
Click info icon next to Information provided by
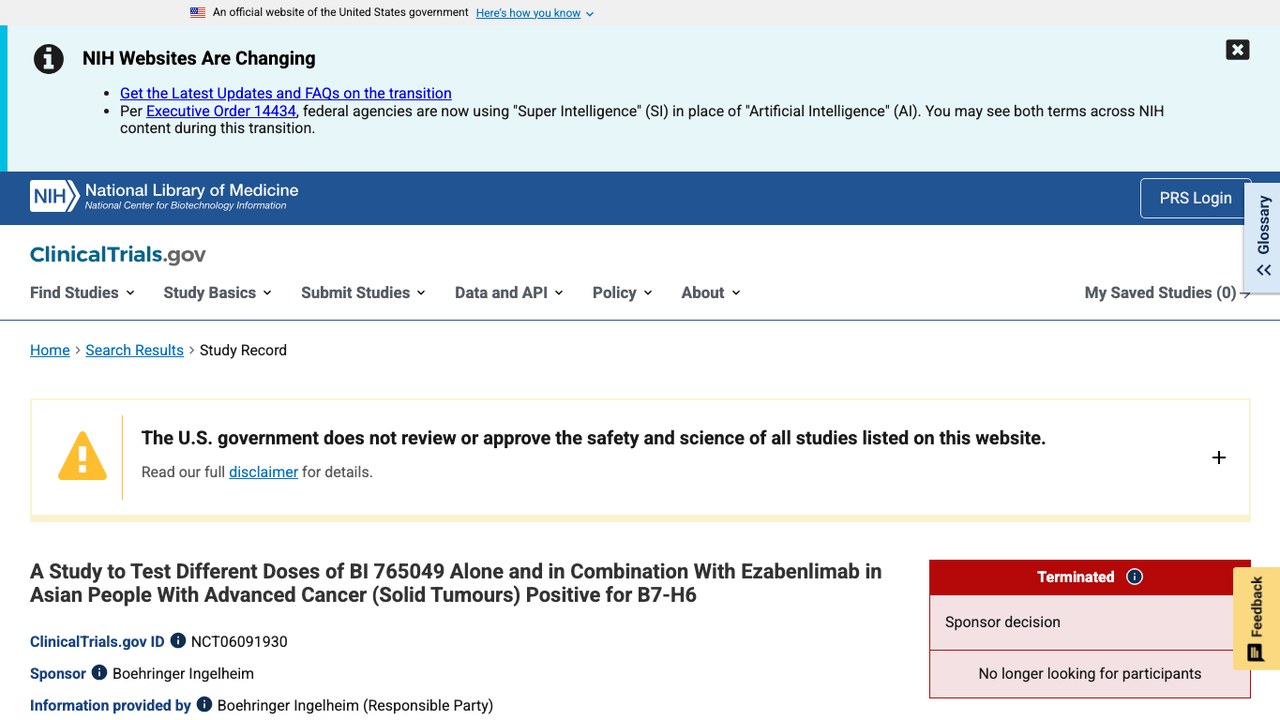pos(204,705)
